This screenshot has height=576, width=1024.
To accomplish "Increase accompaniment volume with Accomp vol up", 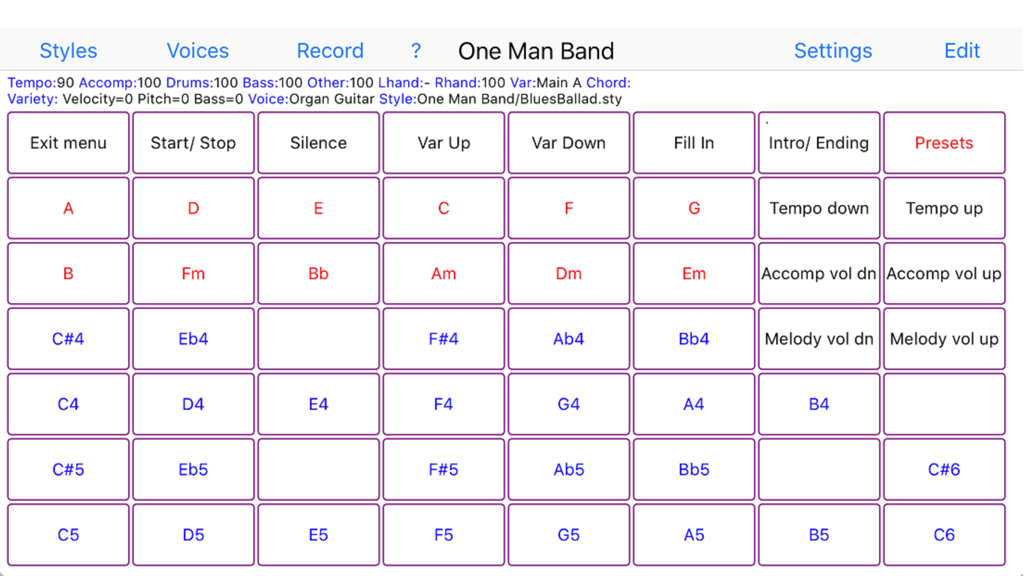I will pos(943,273).
